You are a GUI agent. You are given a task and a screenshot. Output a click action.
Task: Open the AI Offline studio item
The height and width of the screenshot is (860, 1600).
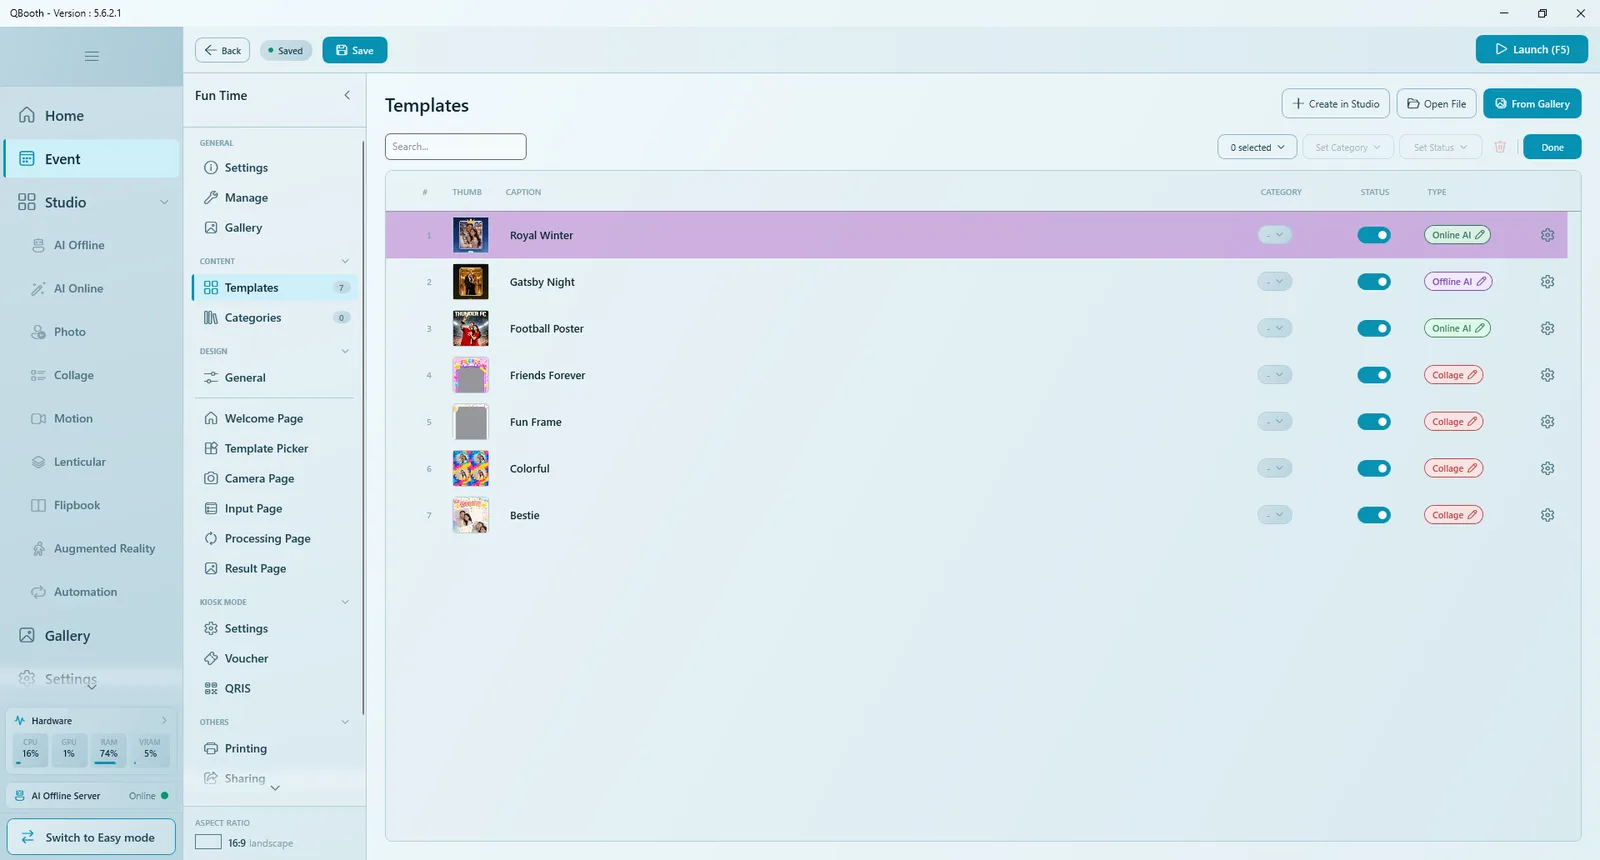tap(79, 245)
